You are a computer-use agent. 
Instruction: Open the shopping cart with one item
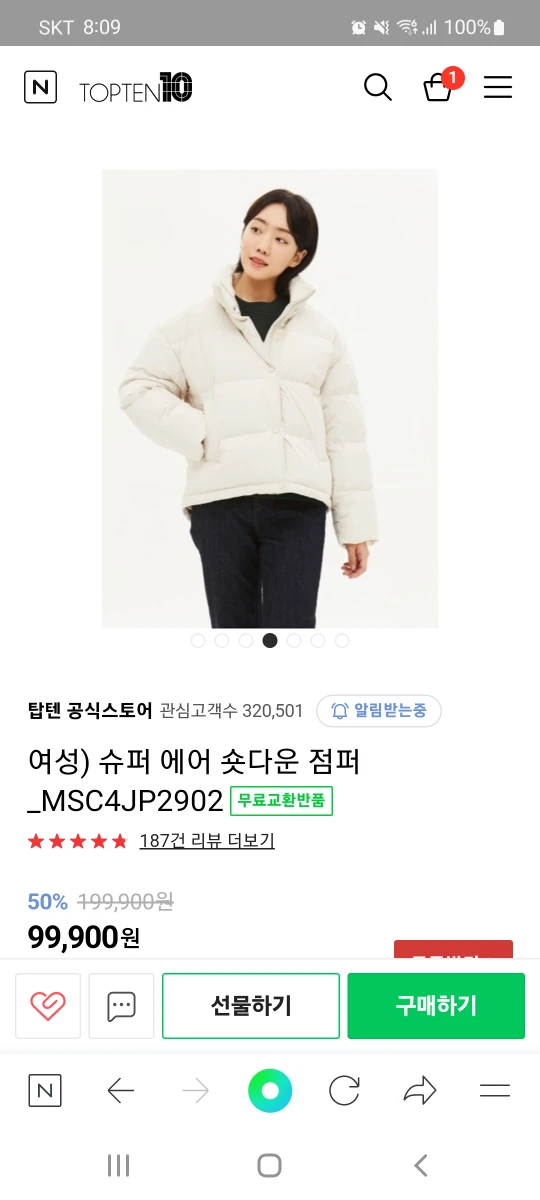(441, 86)
